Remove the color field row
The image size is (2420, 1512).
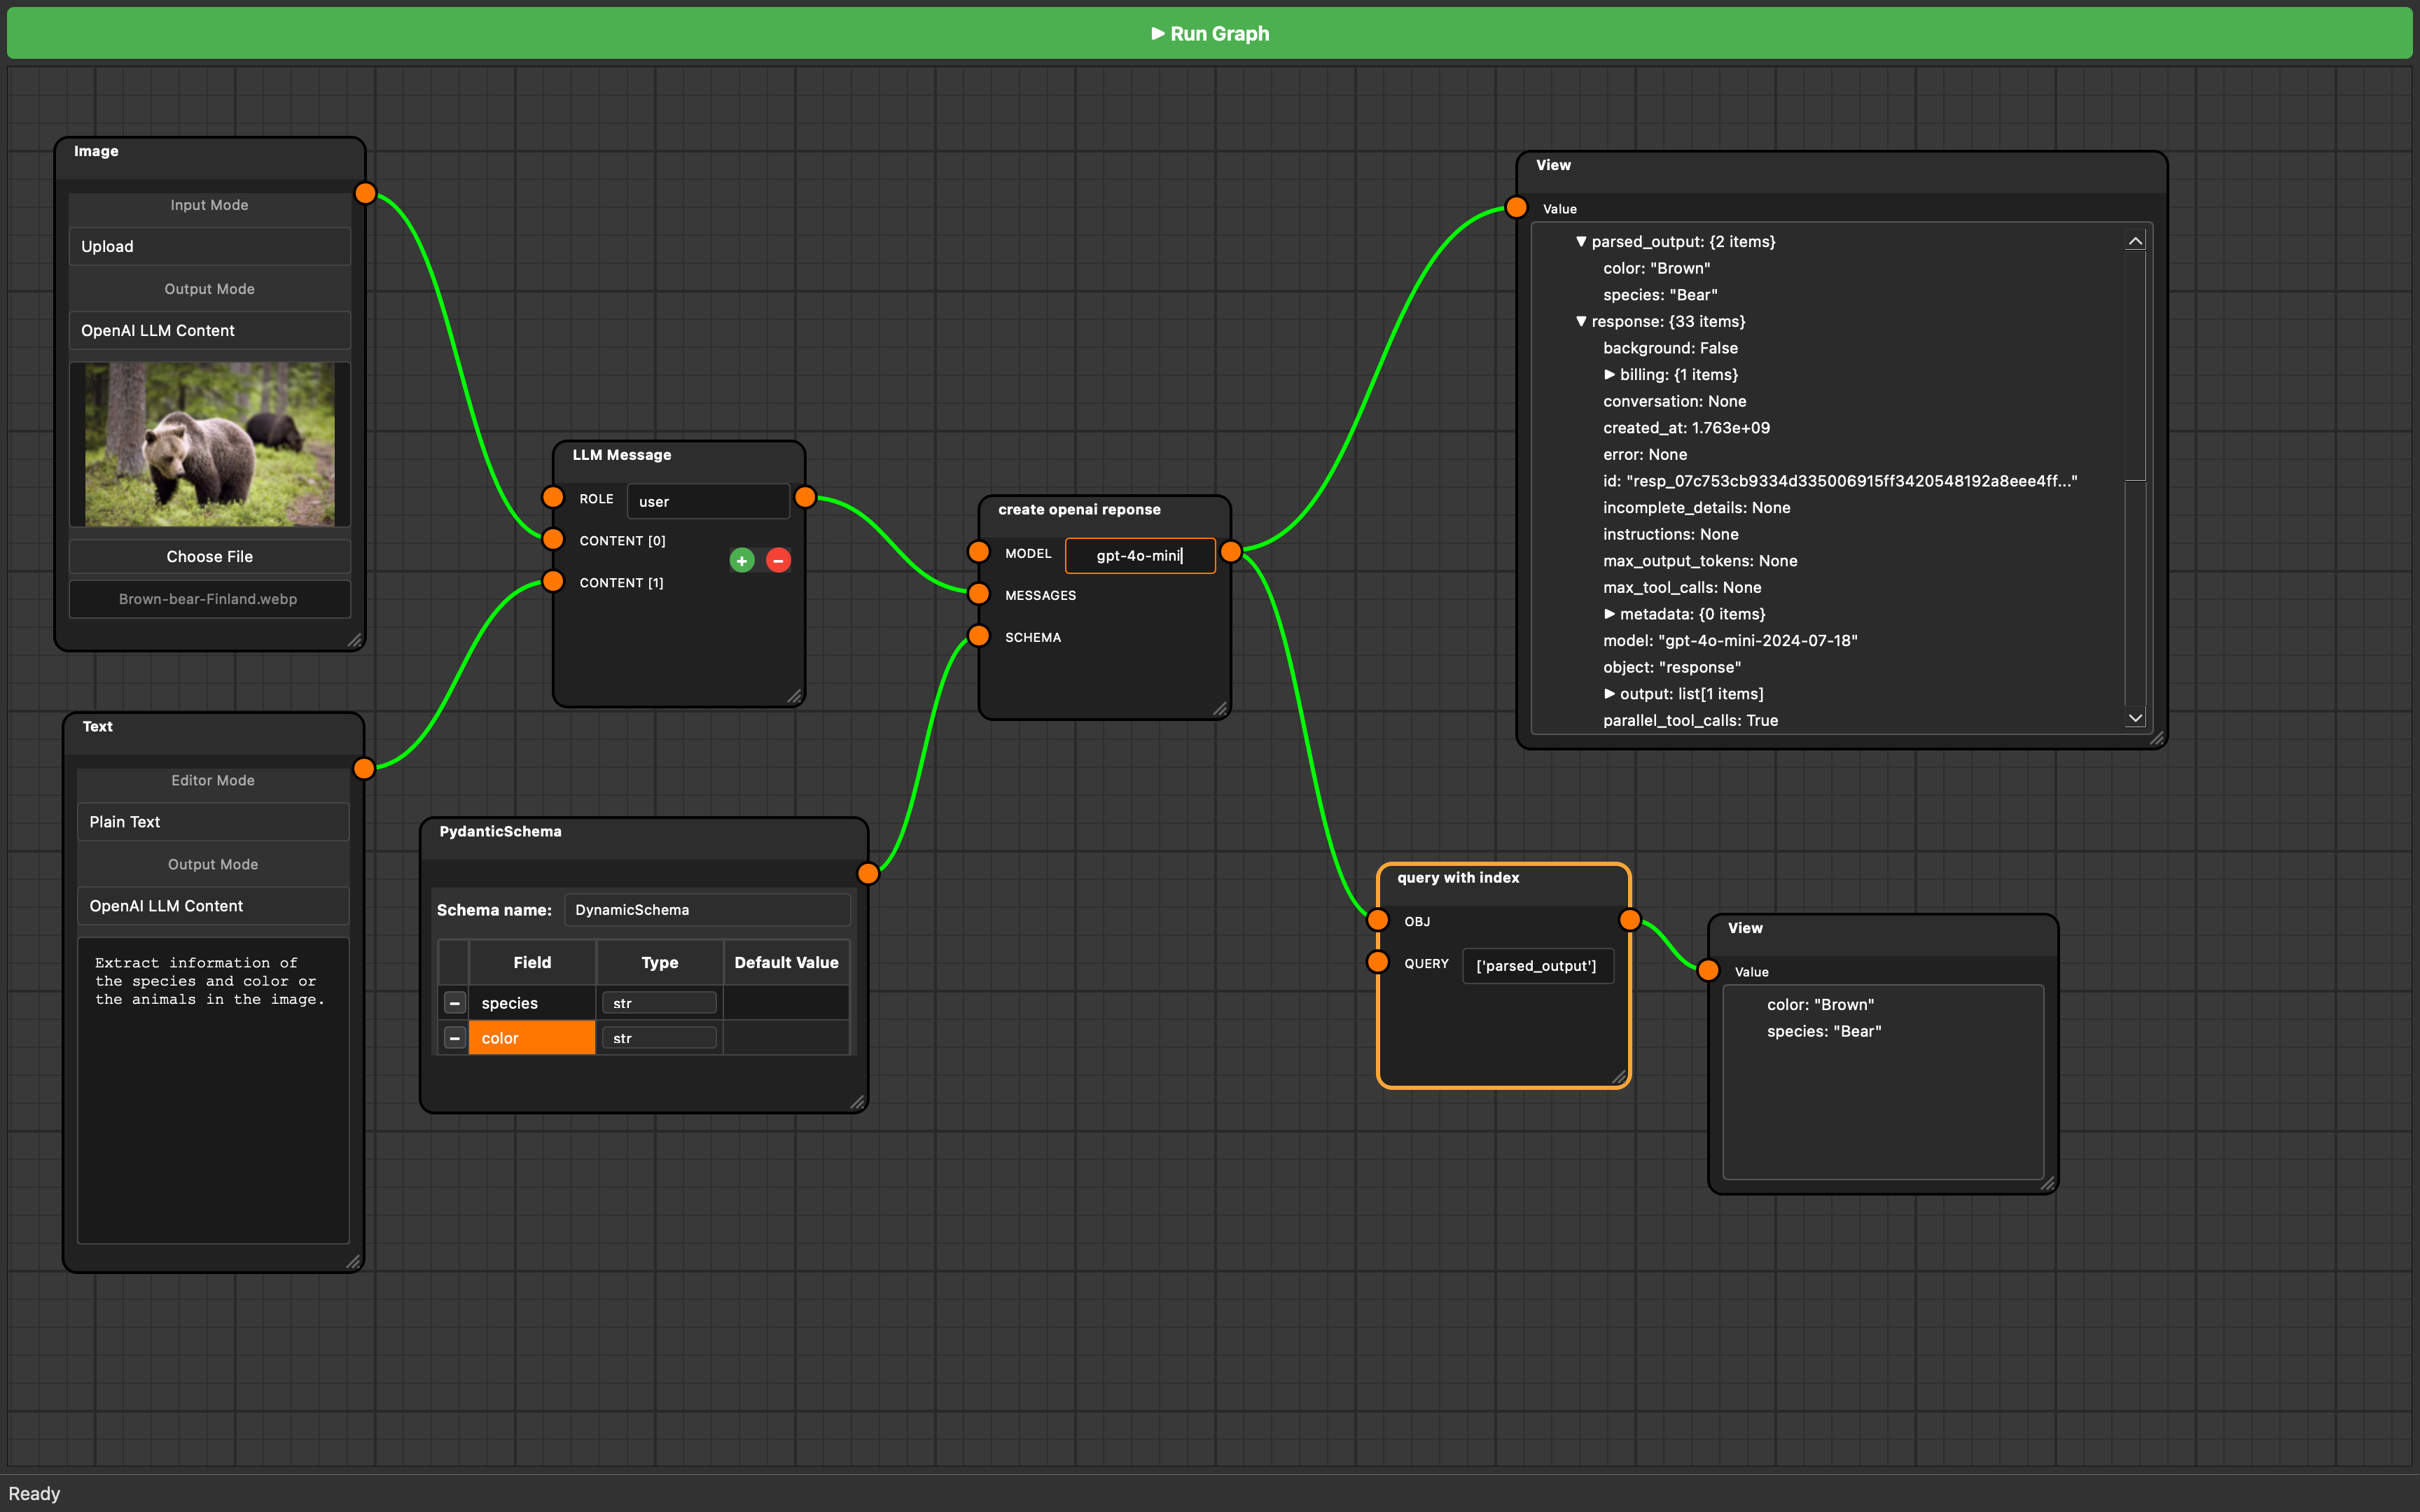coord(454,1038)
